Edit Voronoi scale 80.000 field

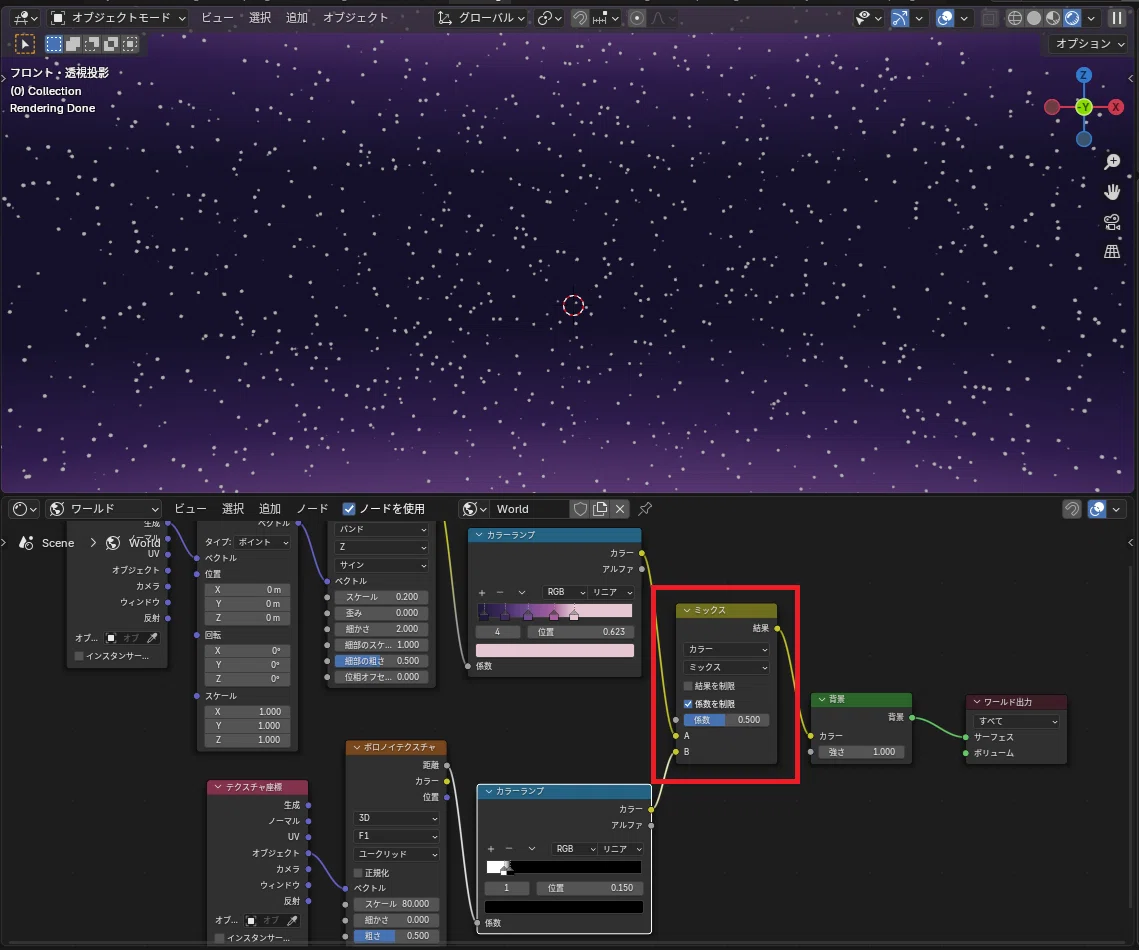tap(396, 904)
